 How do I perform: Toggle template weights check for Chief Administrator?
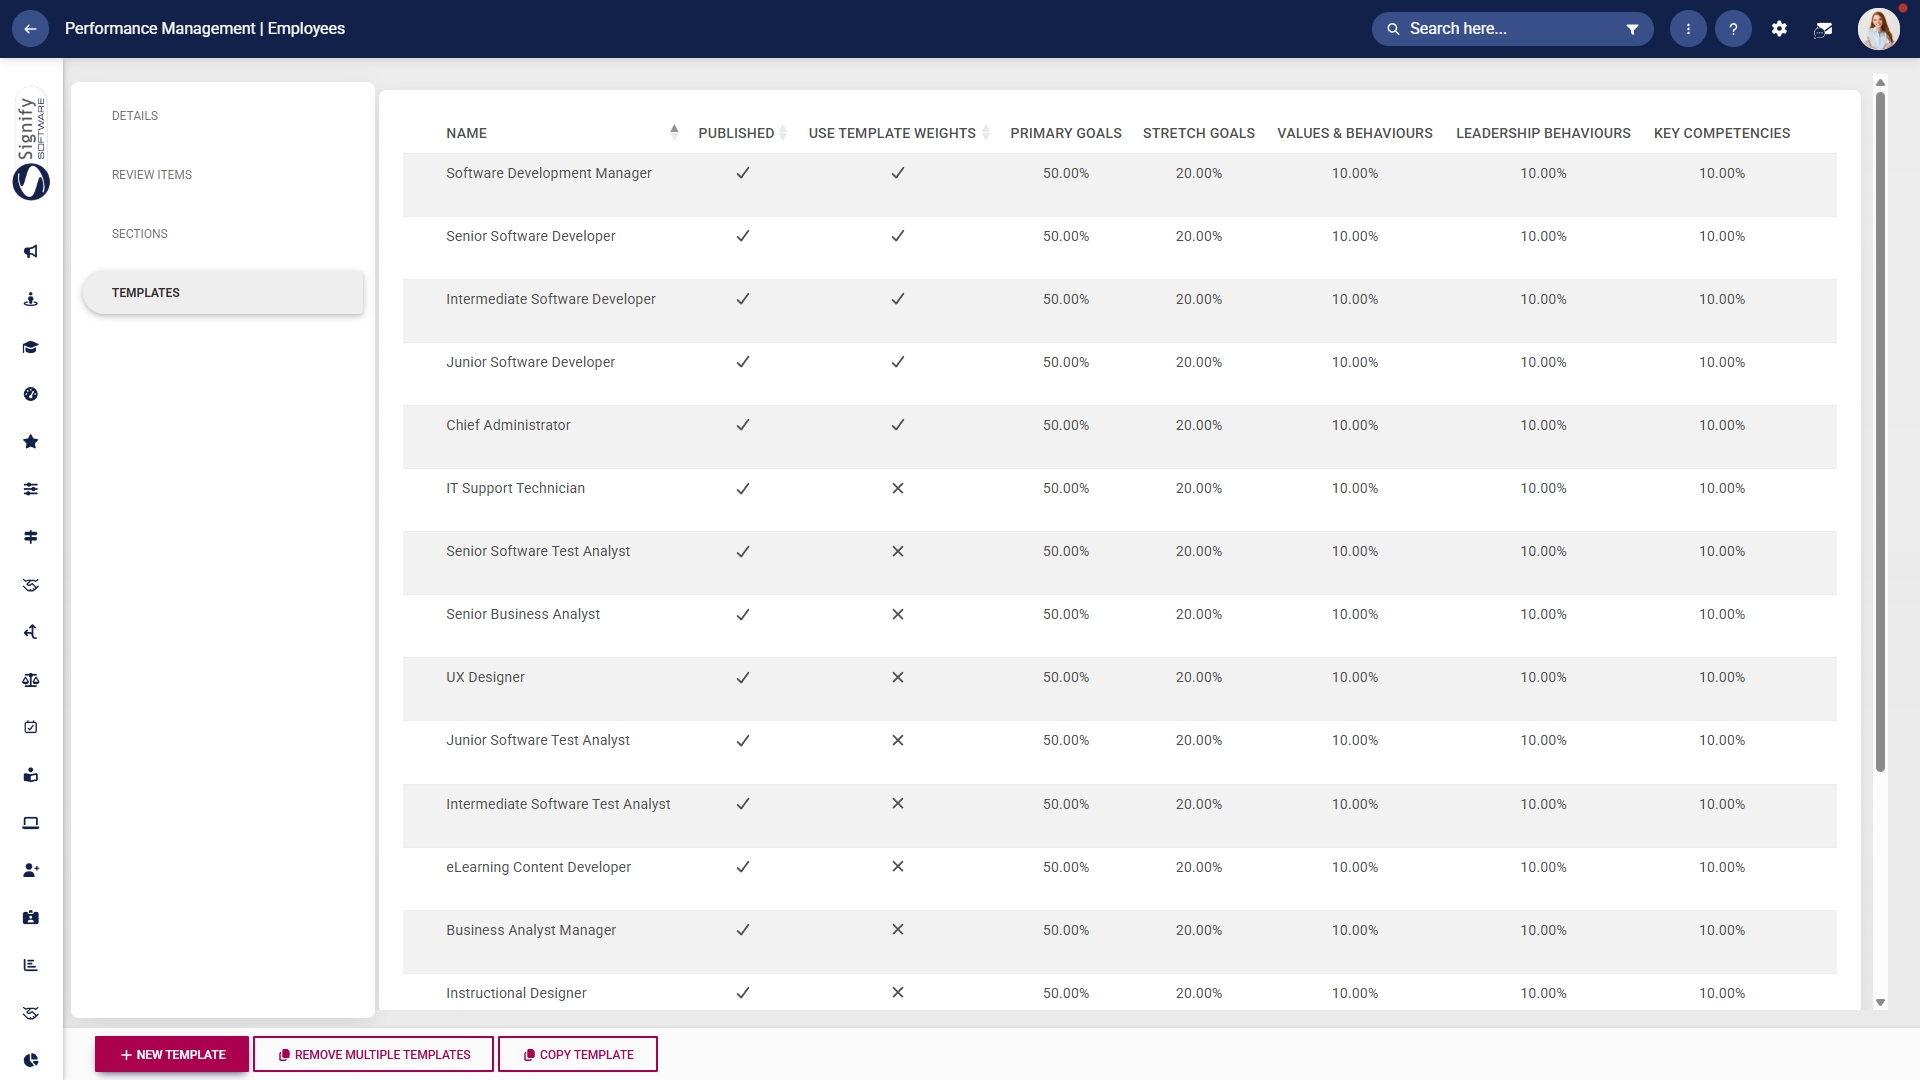pos(898,425)
